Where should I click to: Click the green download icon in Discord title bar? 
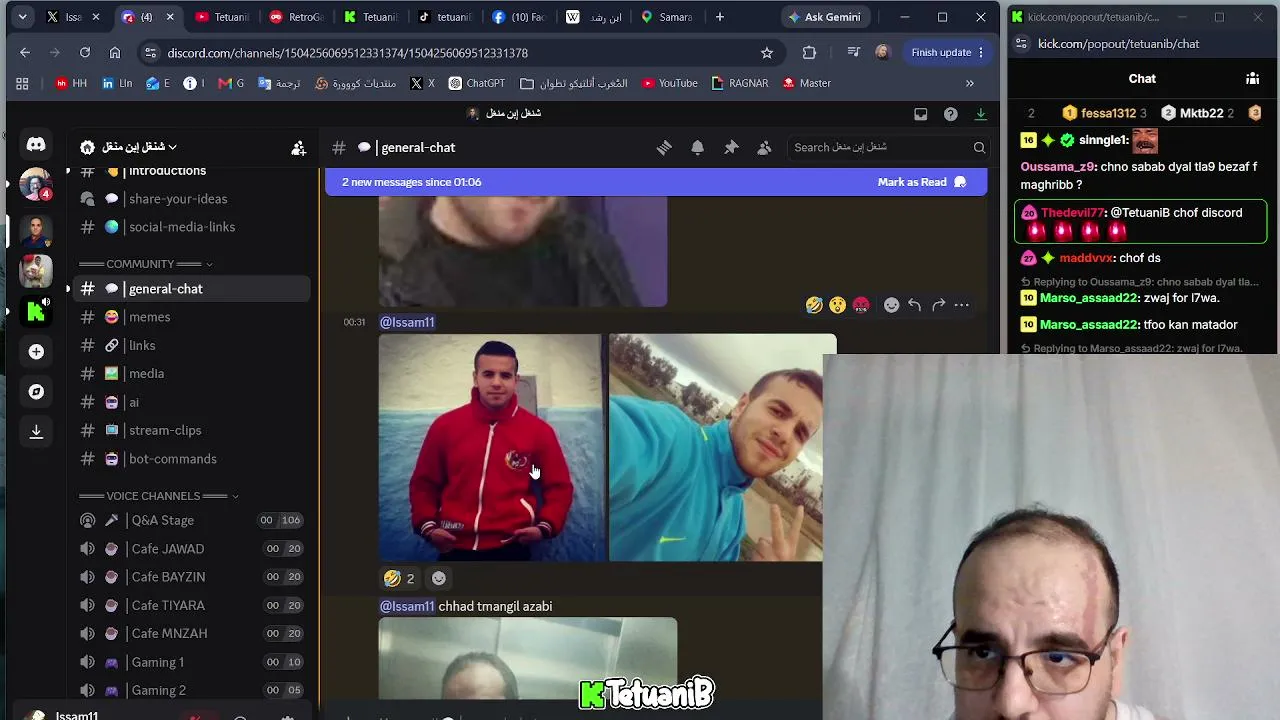tap(981, 114)
